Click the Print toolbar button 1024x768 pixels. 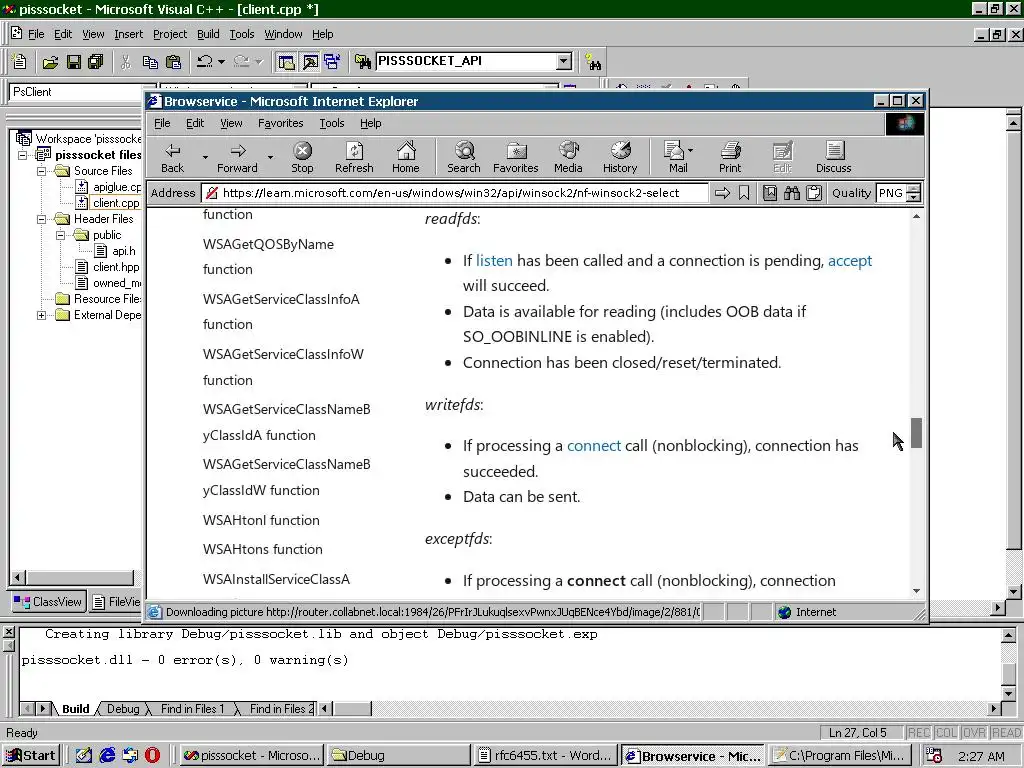[x=730, y=158]
